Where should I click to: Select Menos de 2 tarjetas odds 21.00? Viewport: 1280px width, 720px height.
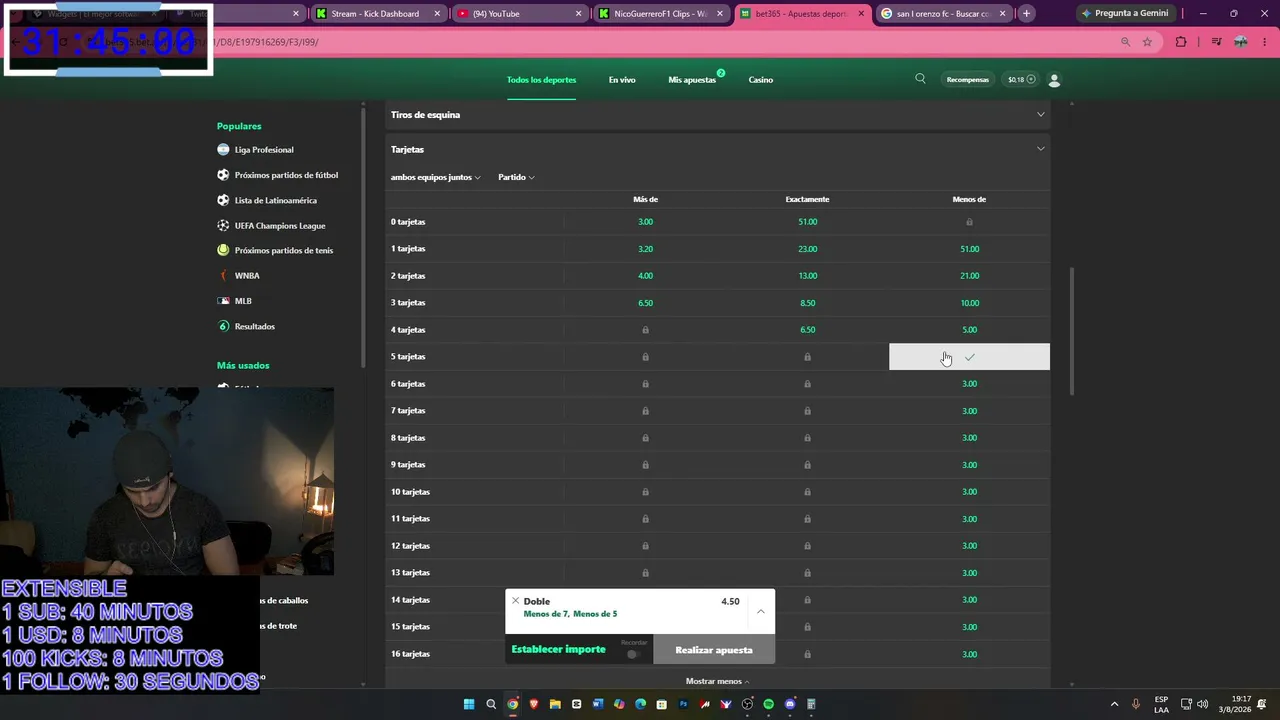[x=969, y=276]
